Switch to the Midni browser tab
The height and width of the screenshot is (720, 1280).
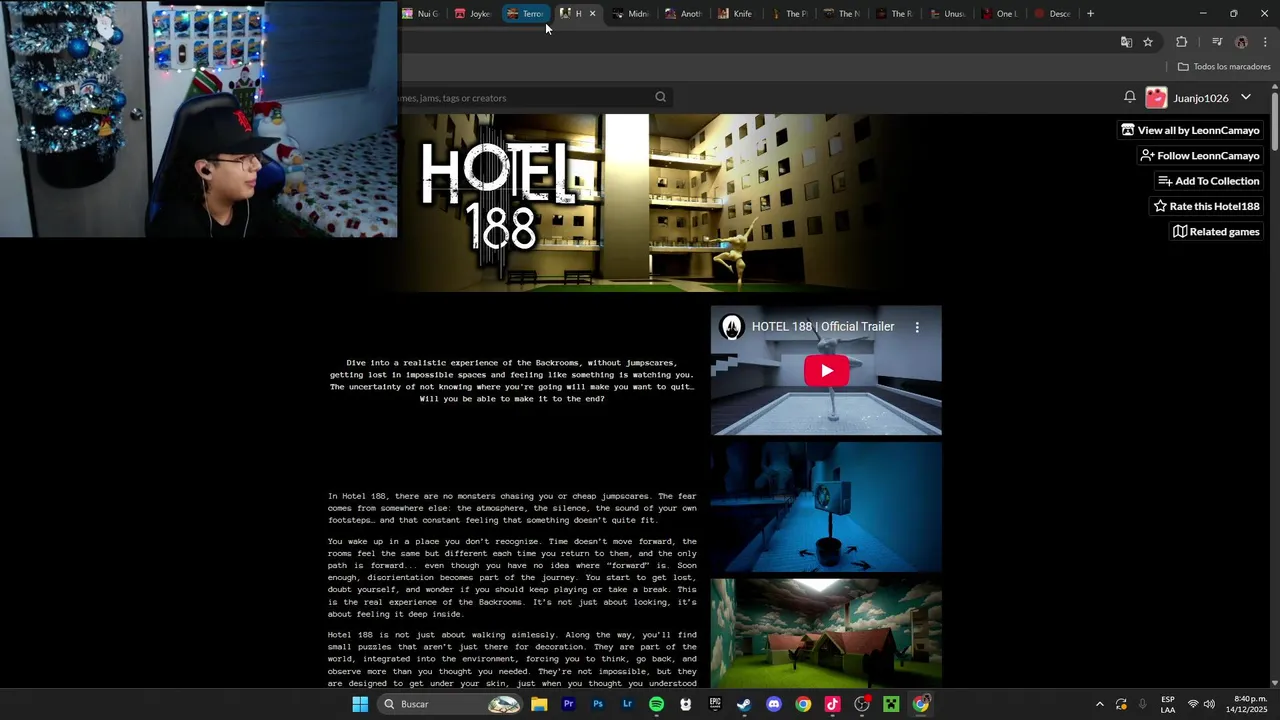coord(630,14)
